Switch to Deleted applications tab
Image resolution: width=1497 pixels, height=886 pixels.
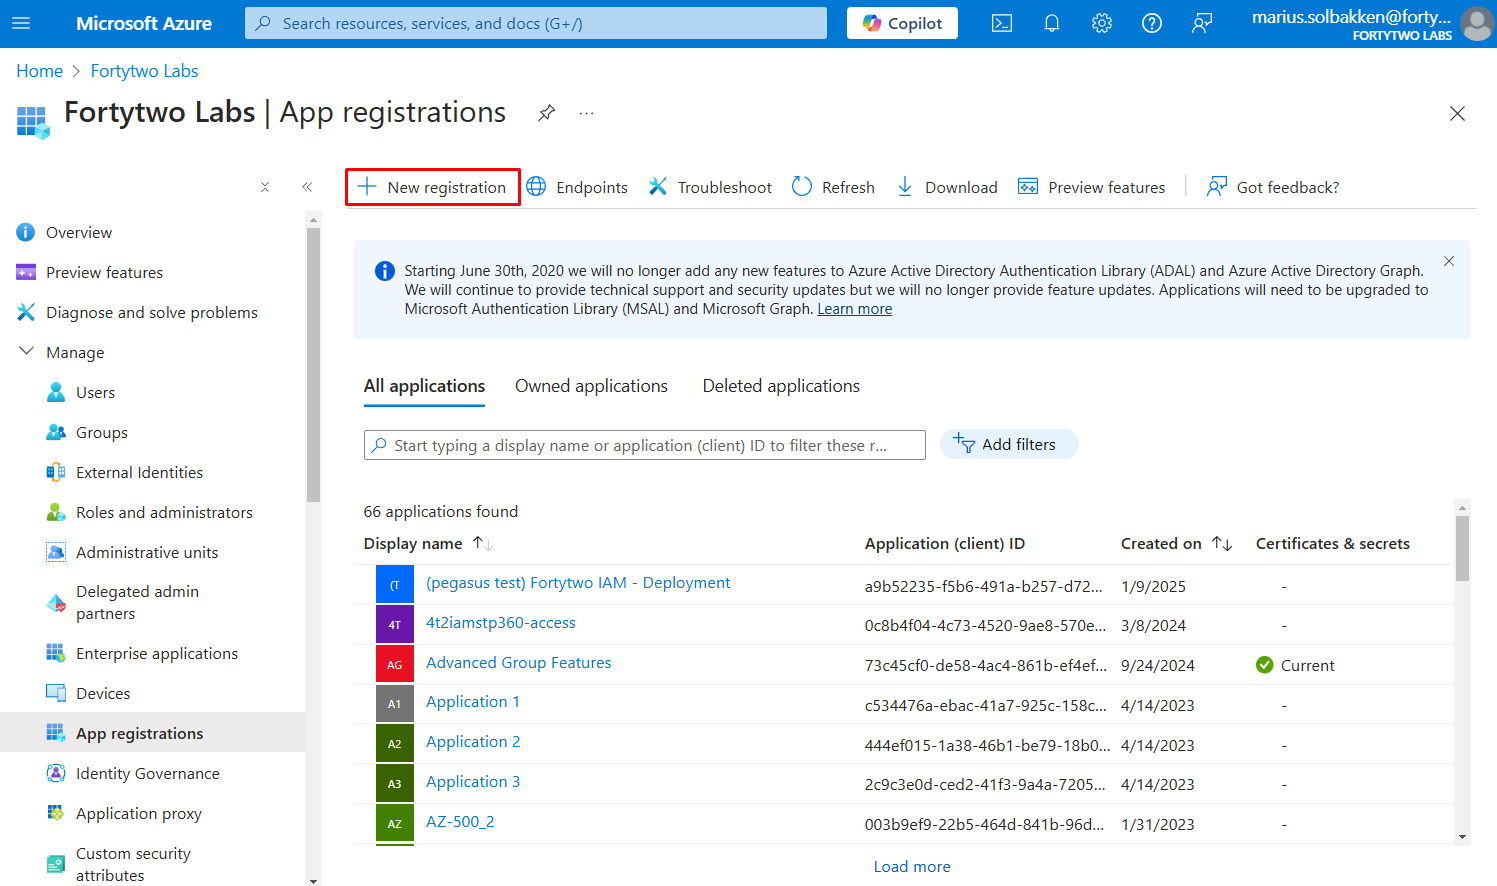[780, 386]
